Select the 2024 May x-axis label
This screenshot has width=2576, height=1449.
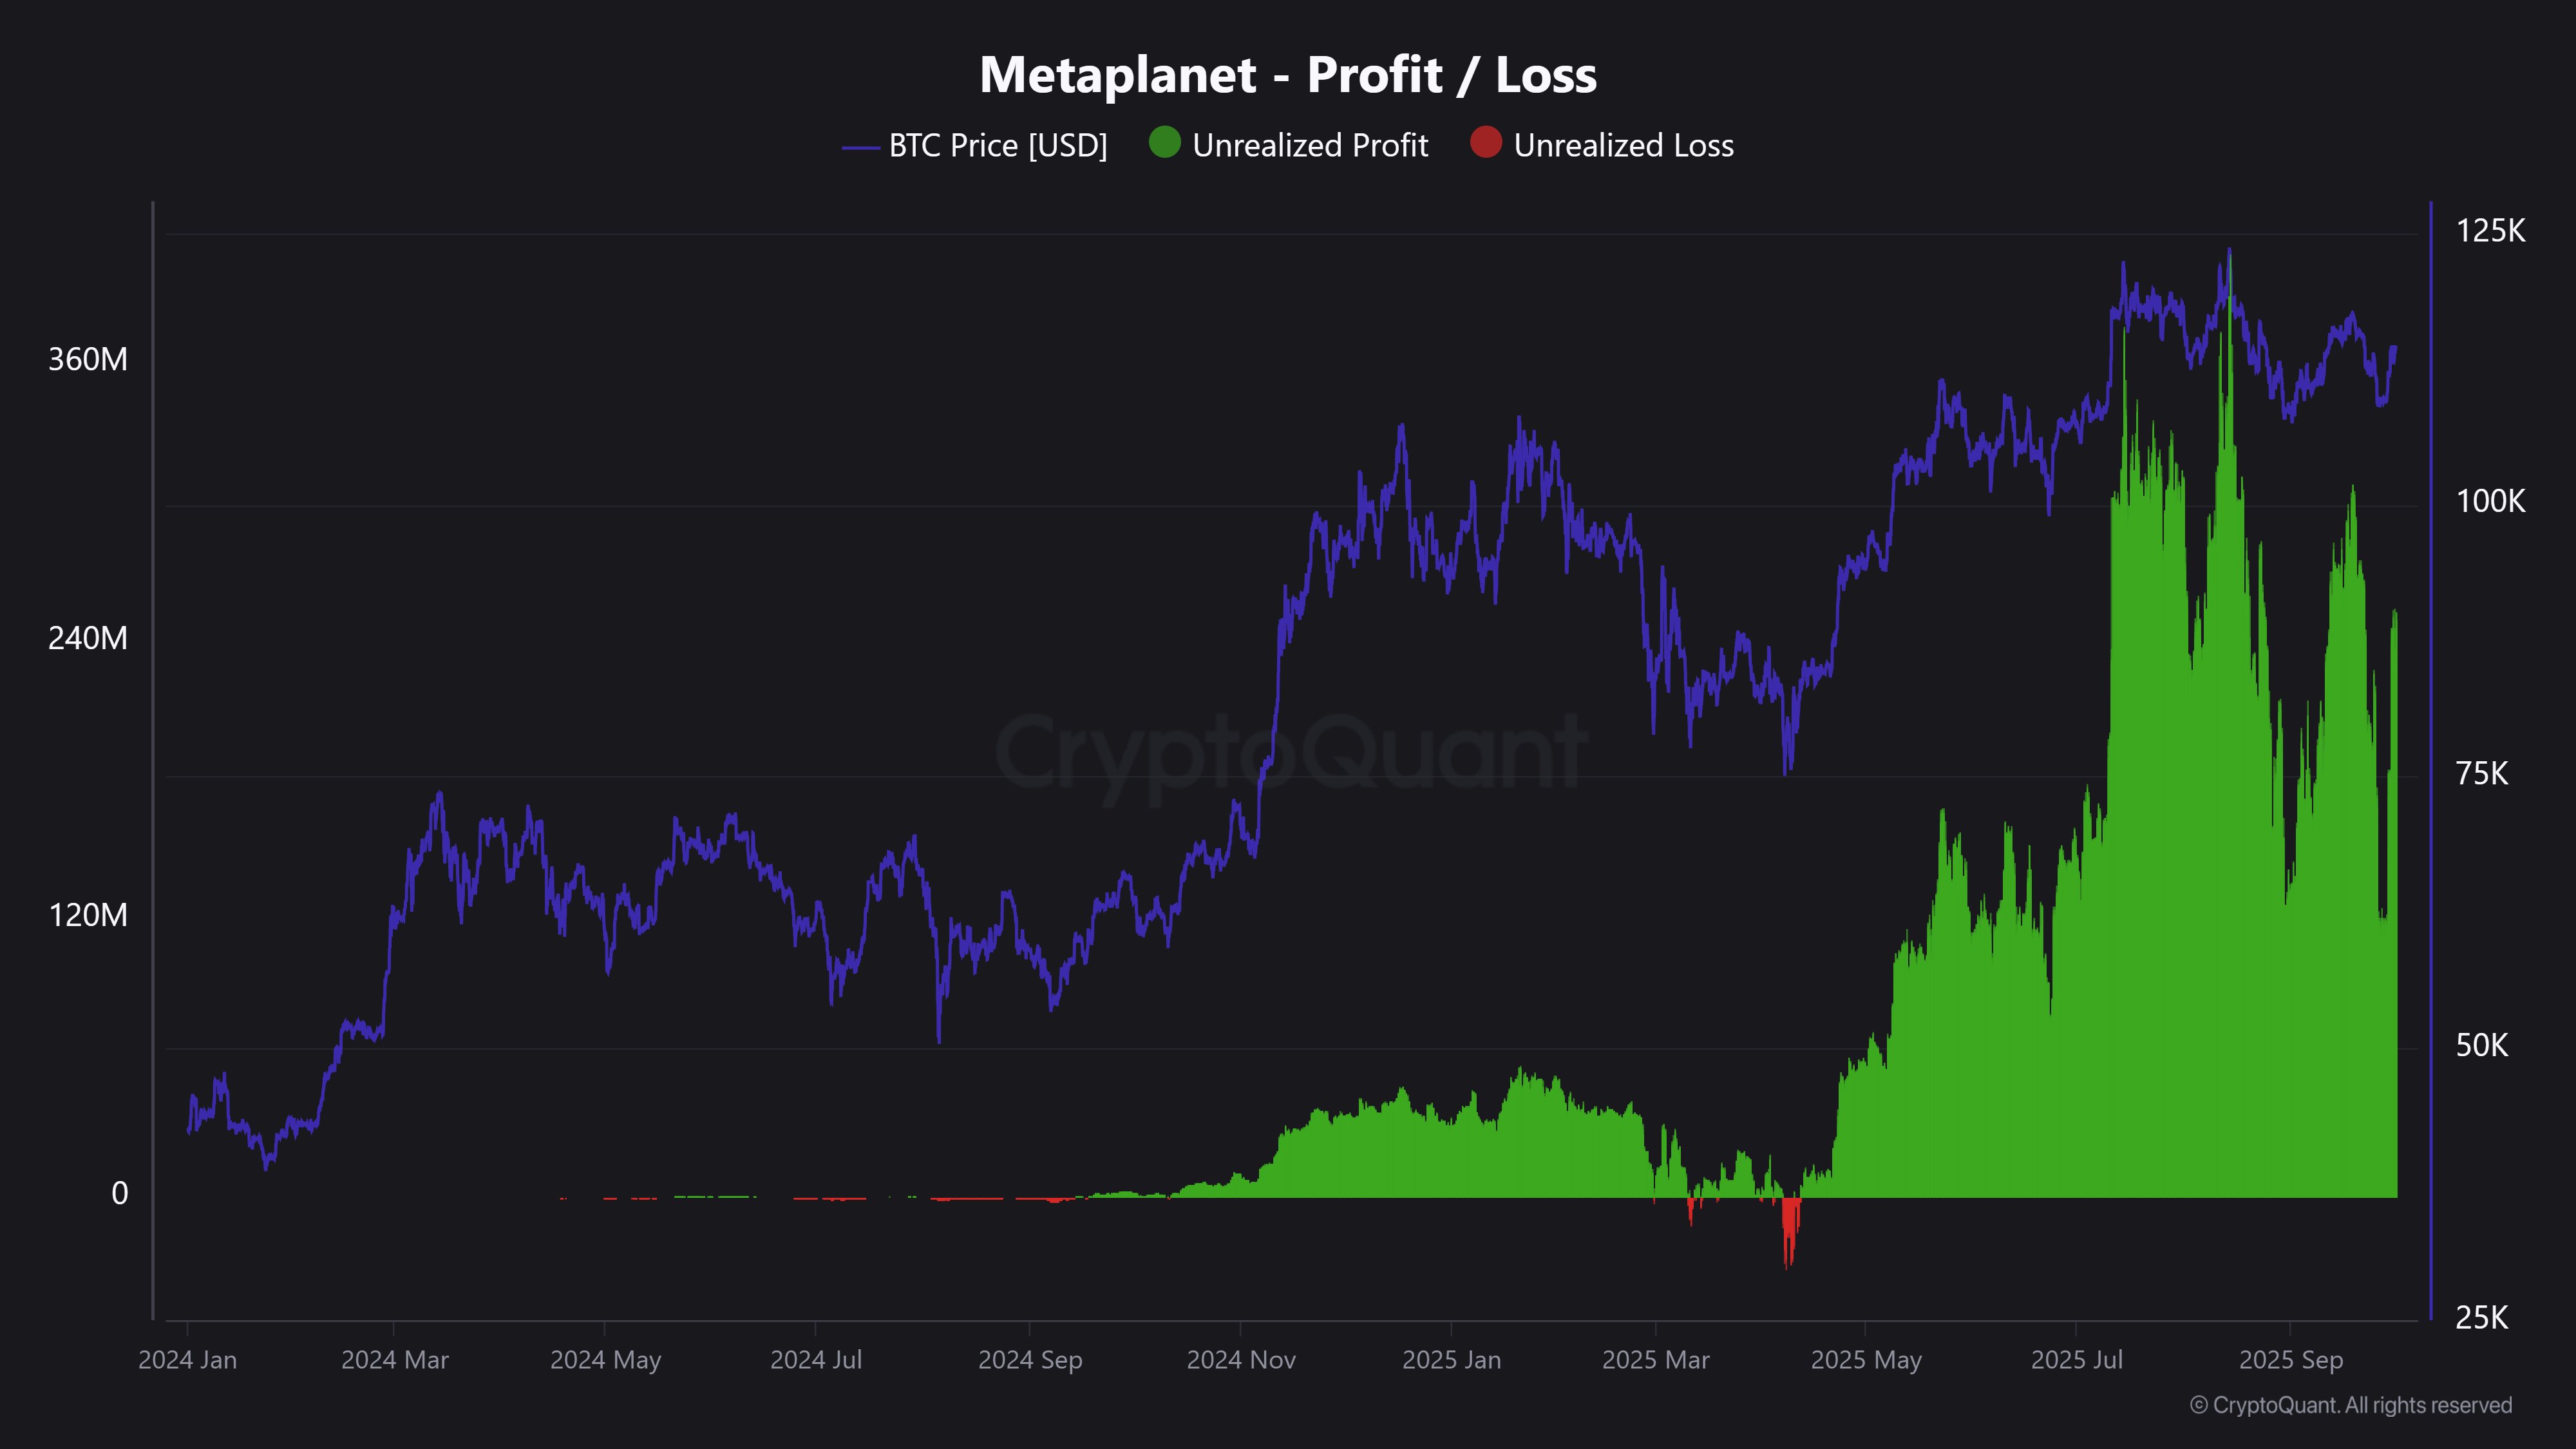click(x=605, y=1360)
